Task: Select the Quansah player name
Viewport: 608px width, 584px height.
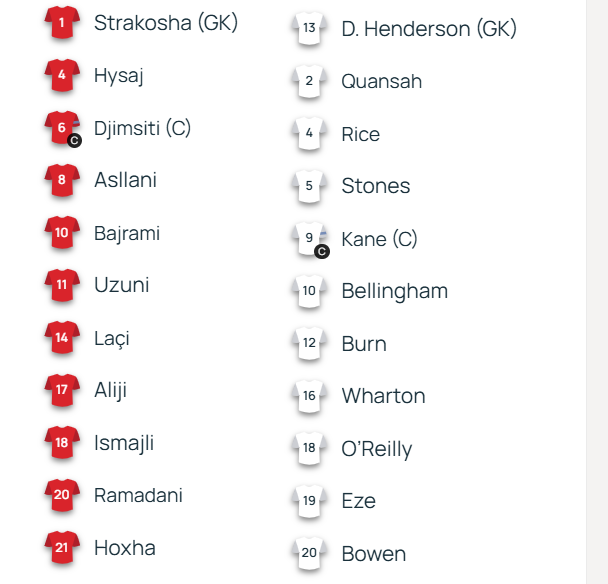Action: click(x=381, y=81)
